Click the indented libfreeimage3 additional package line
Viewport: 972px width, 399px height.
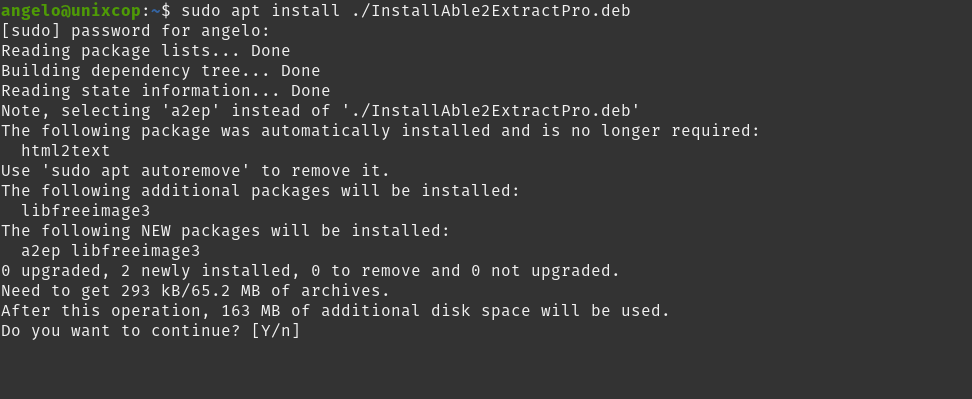click(86, 211)
